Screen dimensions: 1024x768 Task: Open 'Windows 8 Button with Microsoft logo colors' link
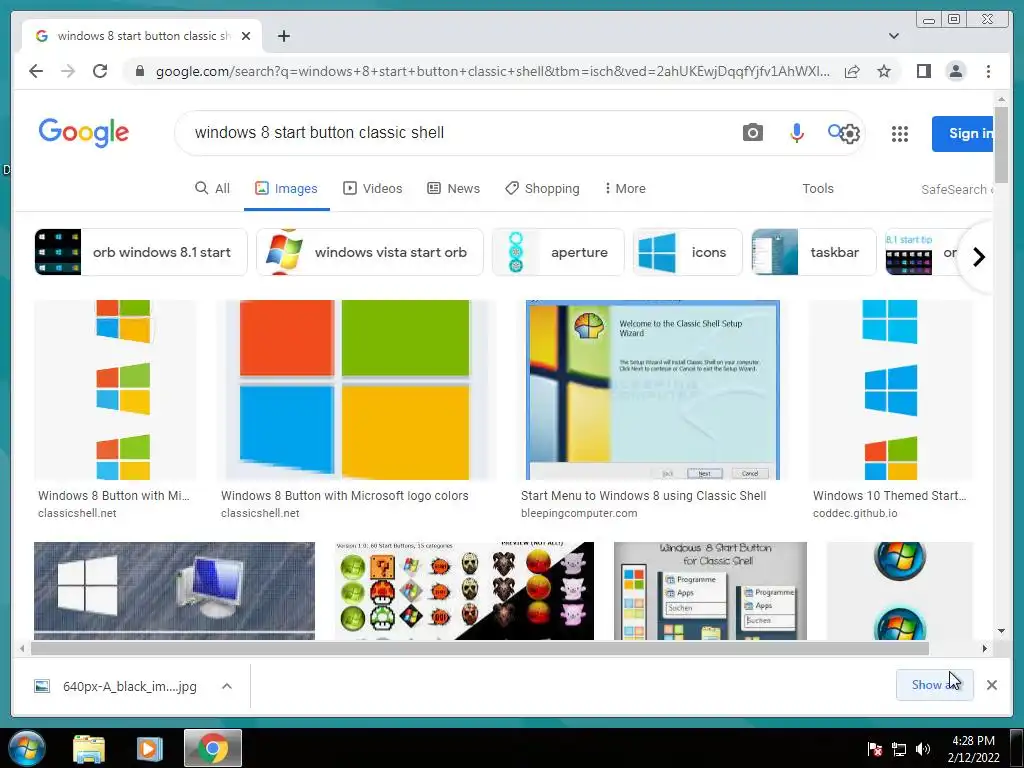tap(344, 496)
